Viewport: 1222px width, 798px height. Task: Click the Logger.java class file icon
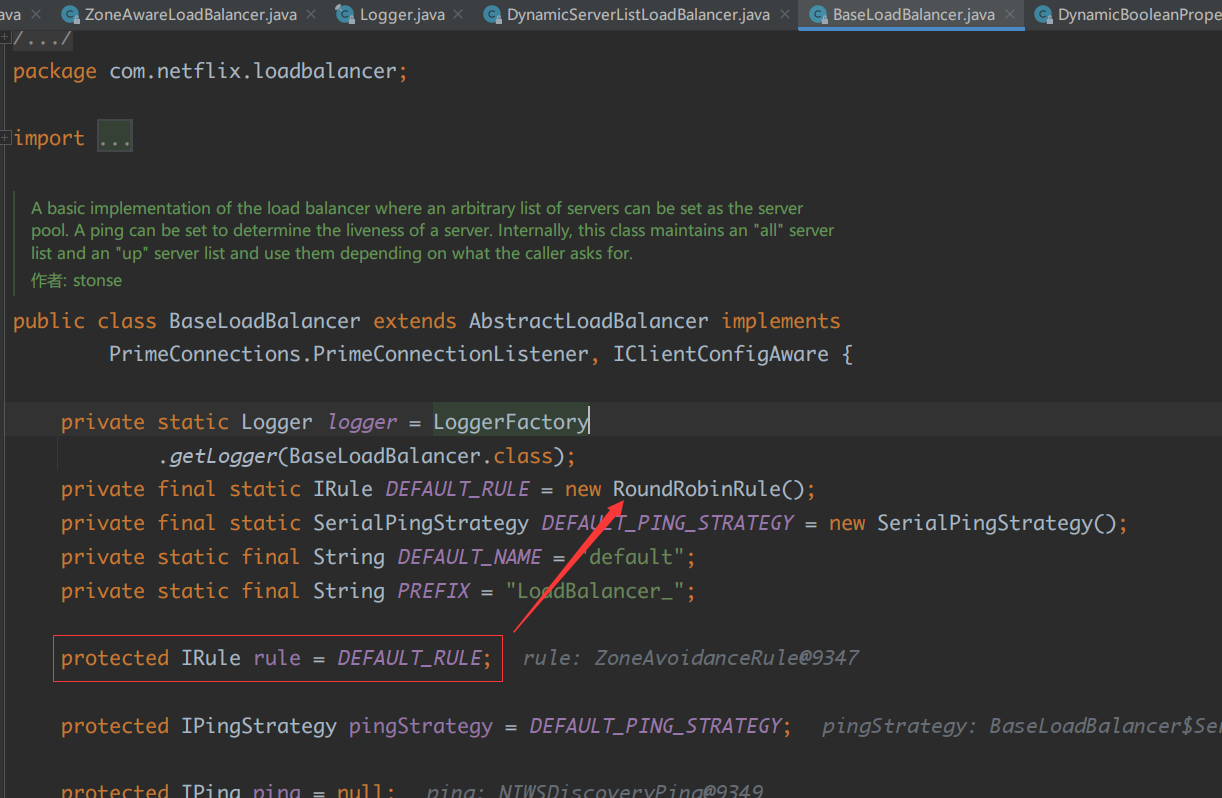(345, 14)
